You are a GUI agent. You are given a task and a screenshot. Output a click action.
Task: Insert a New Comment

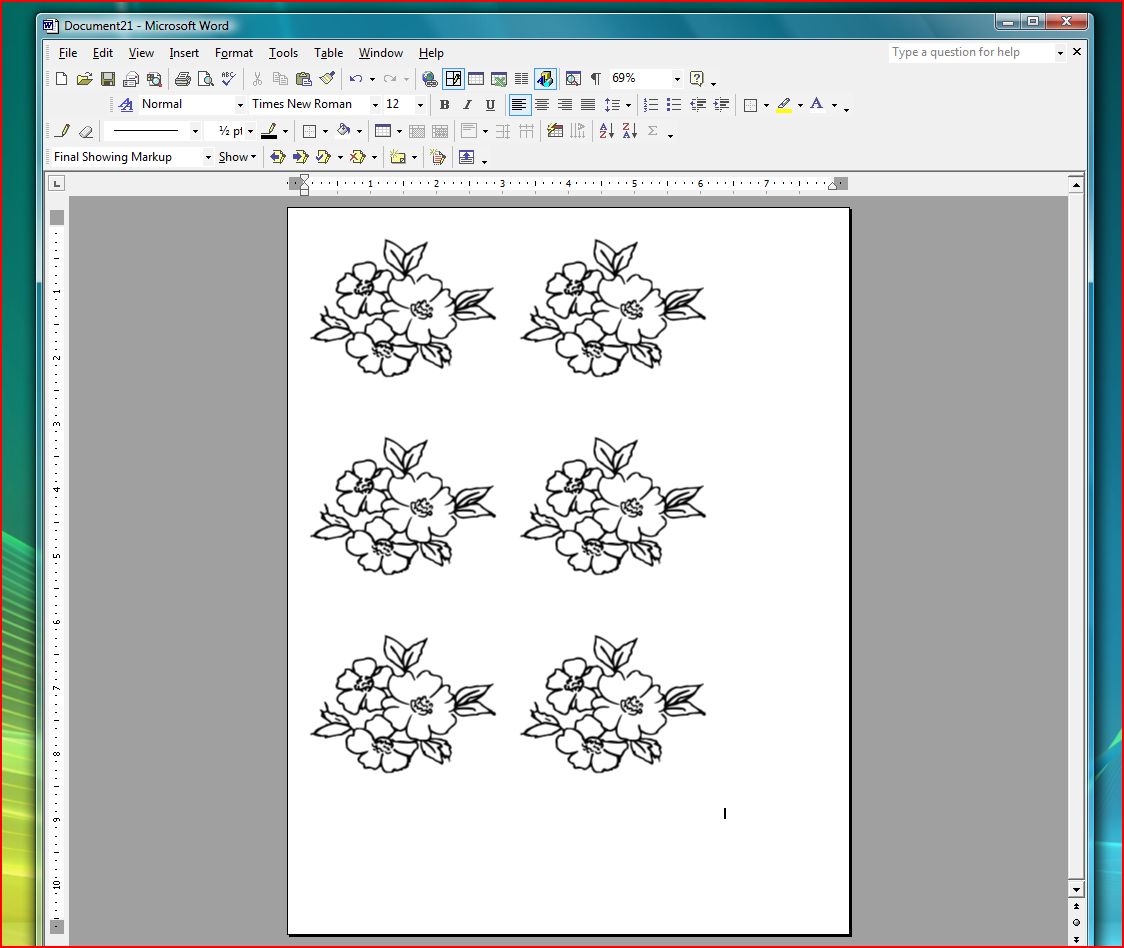click(x=397, y=157)
